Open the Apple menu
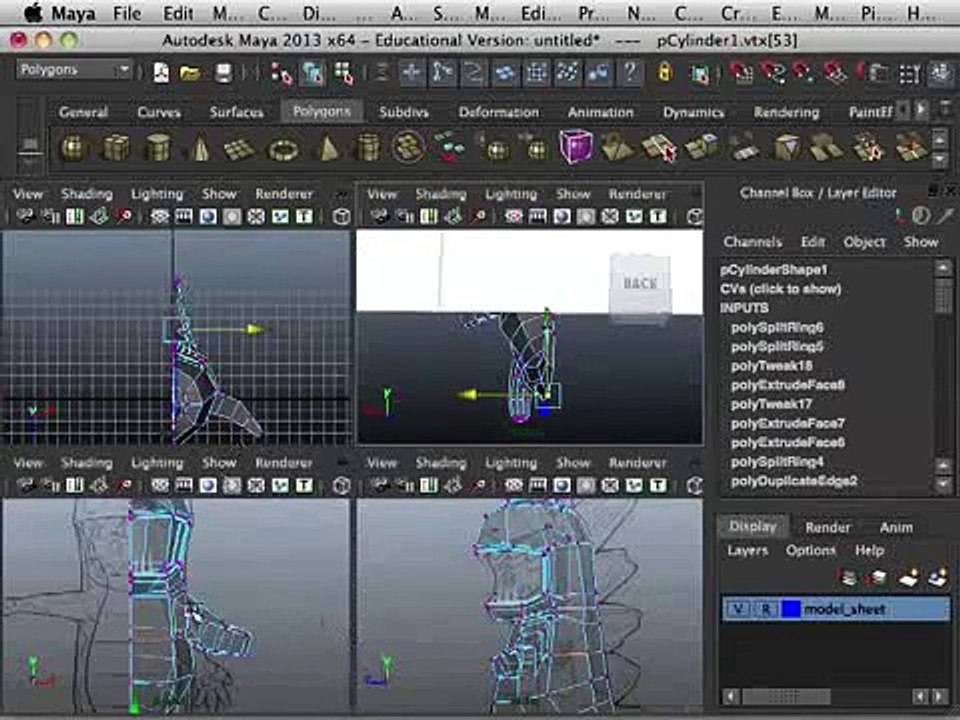This screenshot has width=960, height=720. 31,12
